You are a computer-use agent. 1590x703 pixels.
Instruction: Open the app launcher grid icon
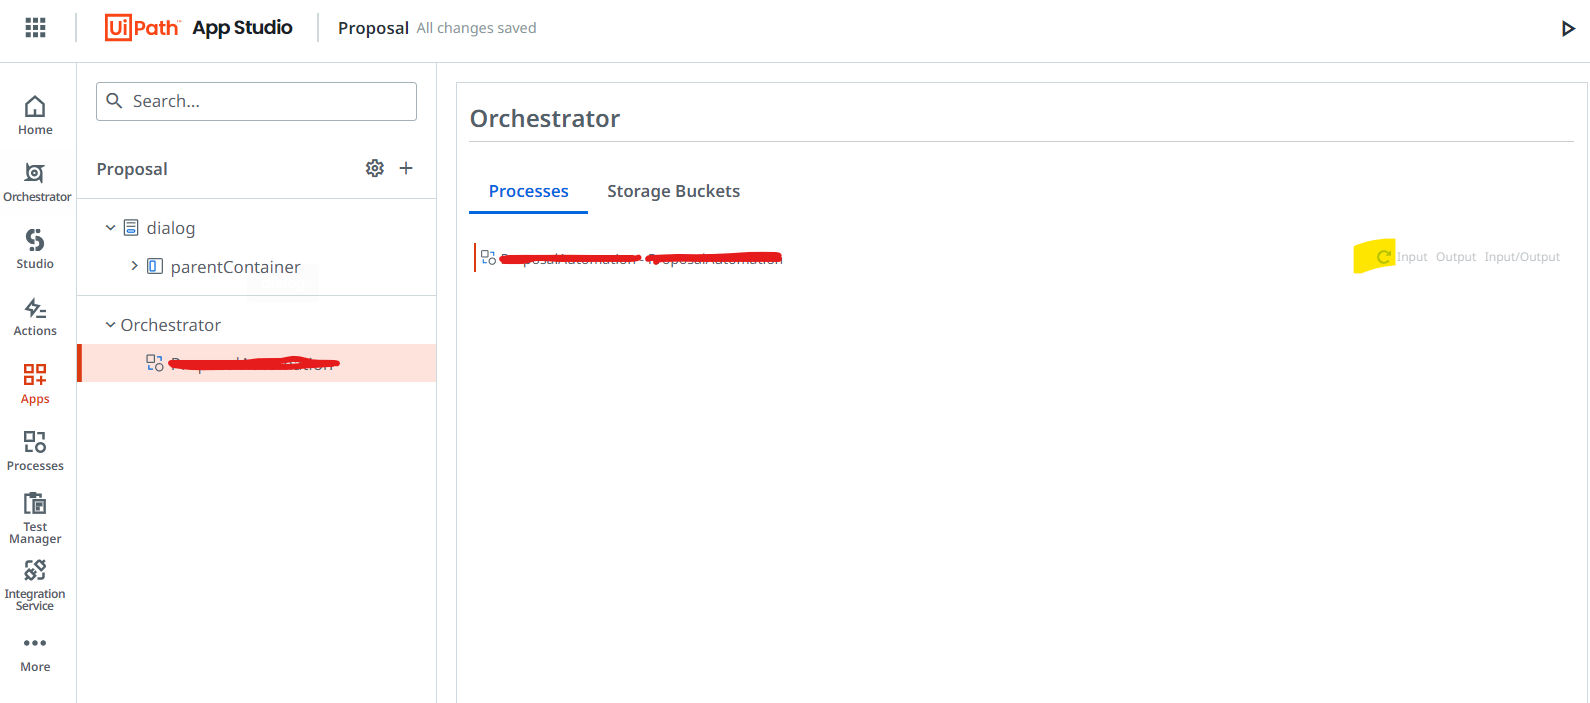[x=35, y=28]
